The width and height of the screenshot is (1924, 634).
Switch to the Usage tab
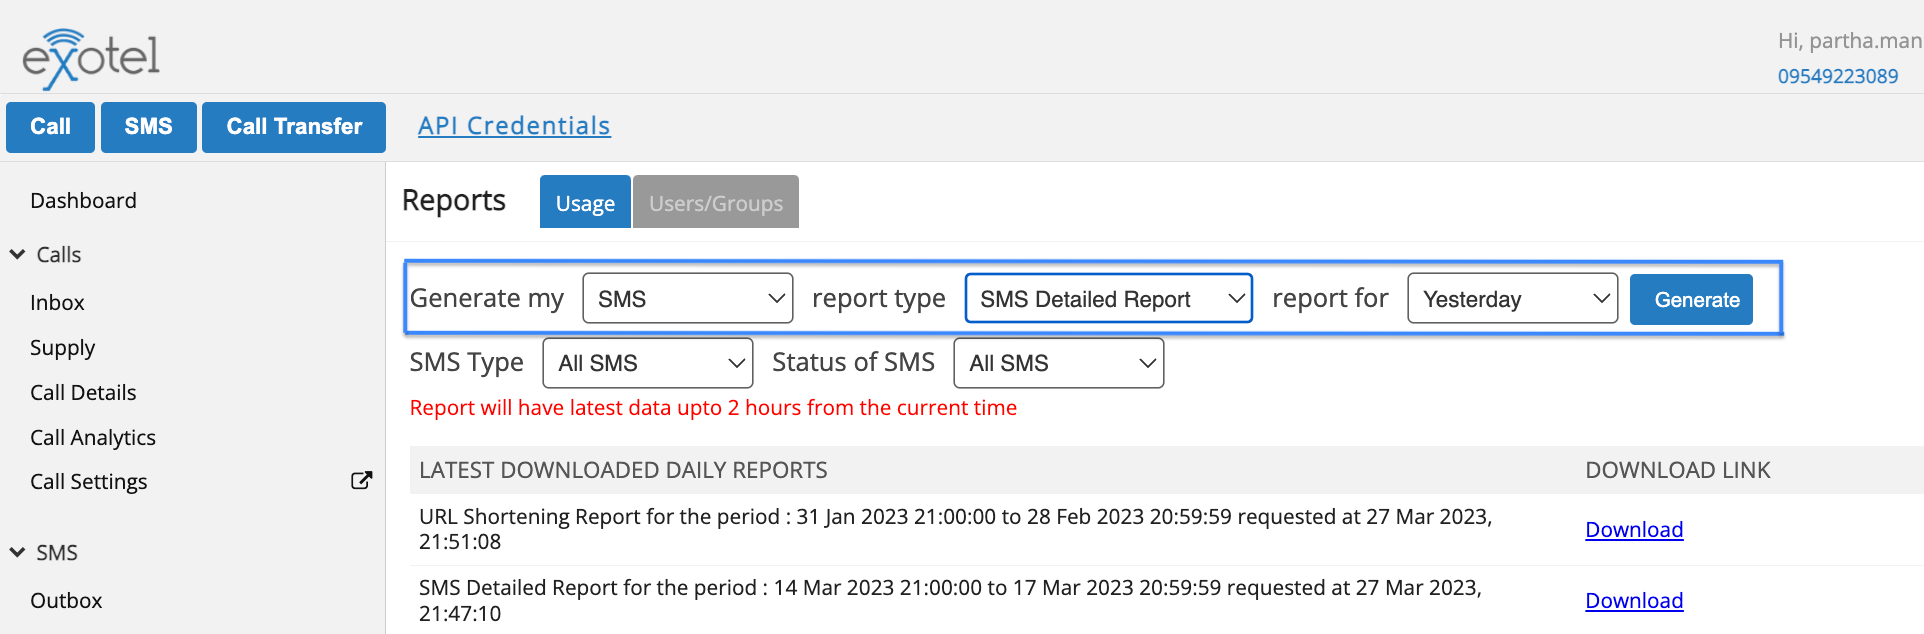pyautogui.click(x=585, y=202)
